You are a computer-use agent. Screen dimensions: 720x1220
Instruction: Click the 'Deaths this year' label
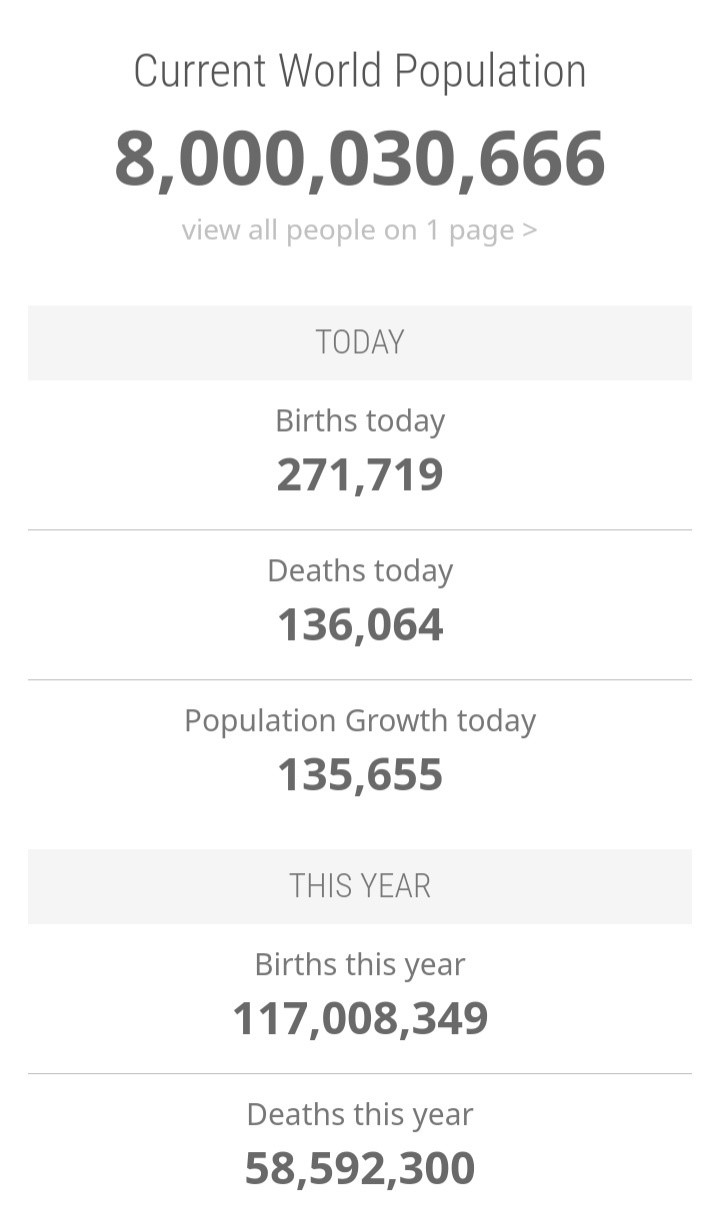point(360,1114)
